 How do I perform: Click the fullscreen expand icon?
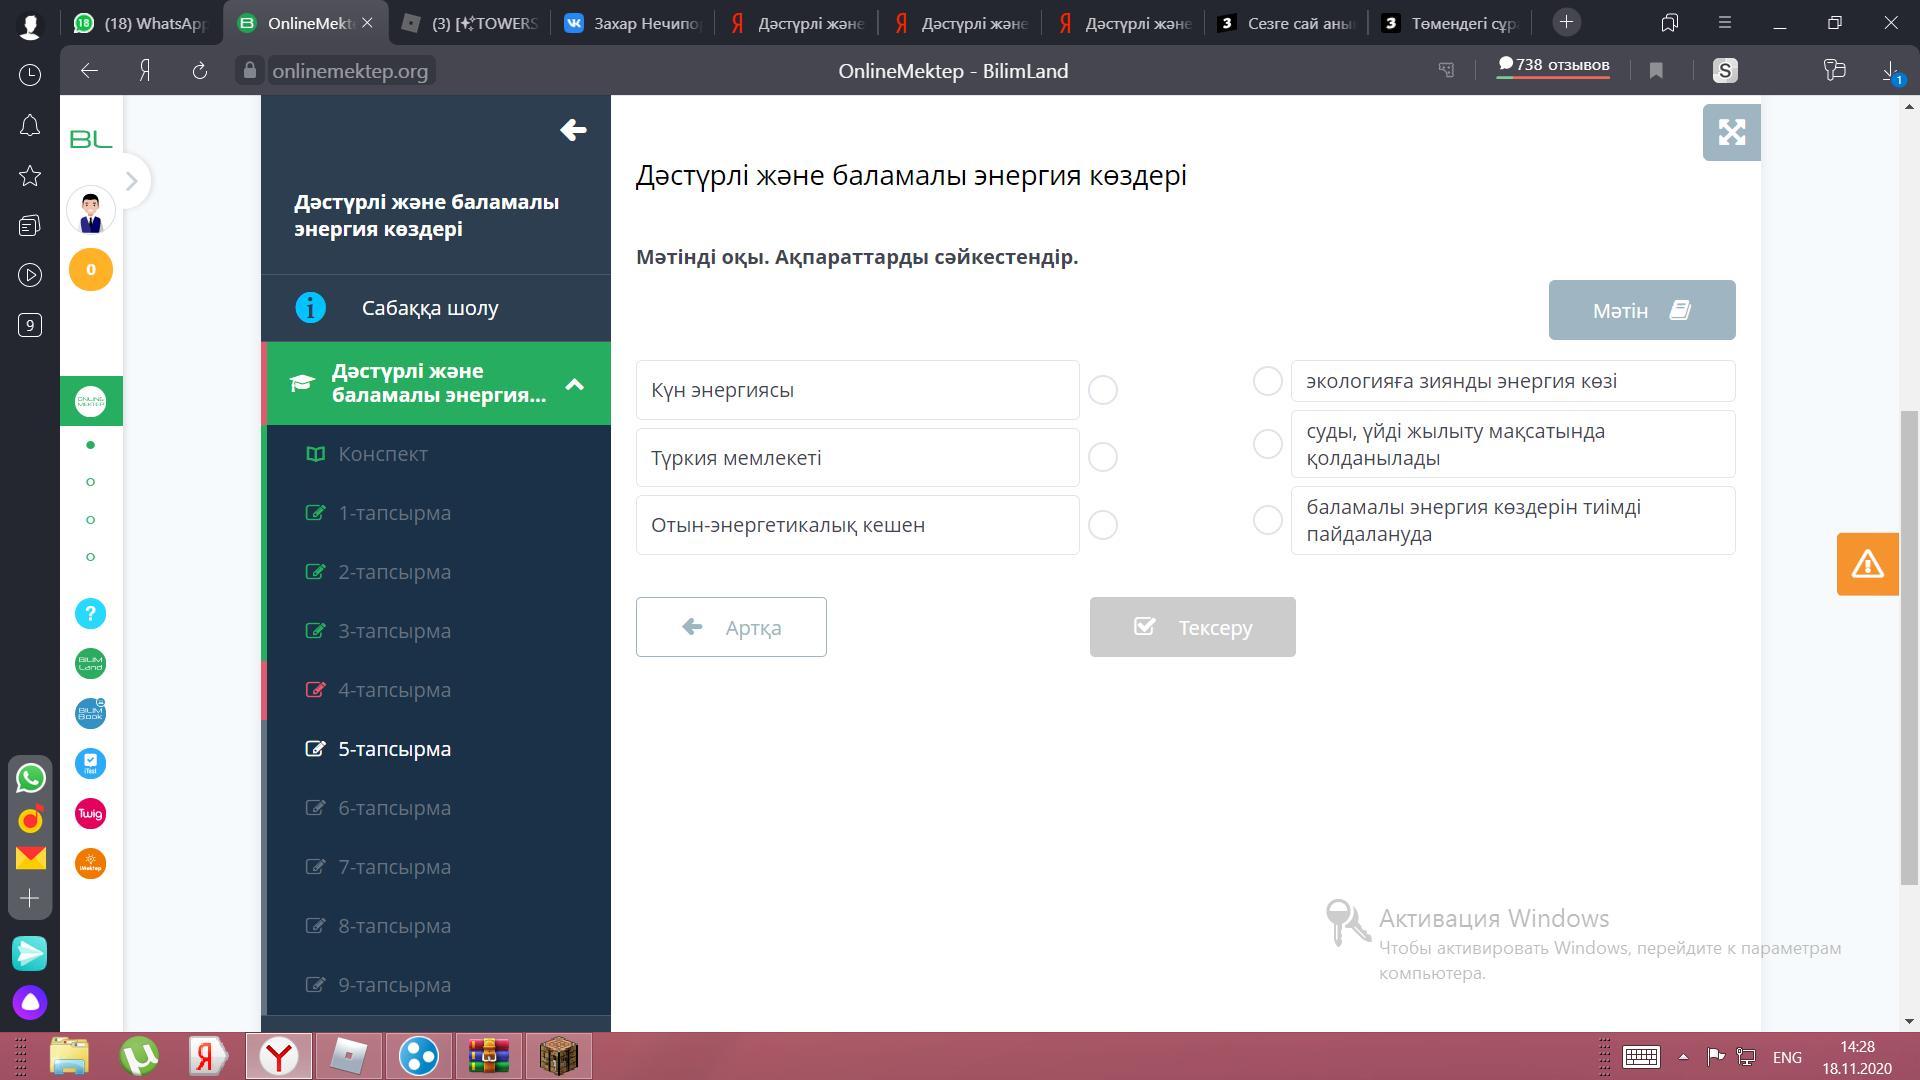[1731, 132]
